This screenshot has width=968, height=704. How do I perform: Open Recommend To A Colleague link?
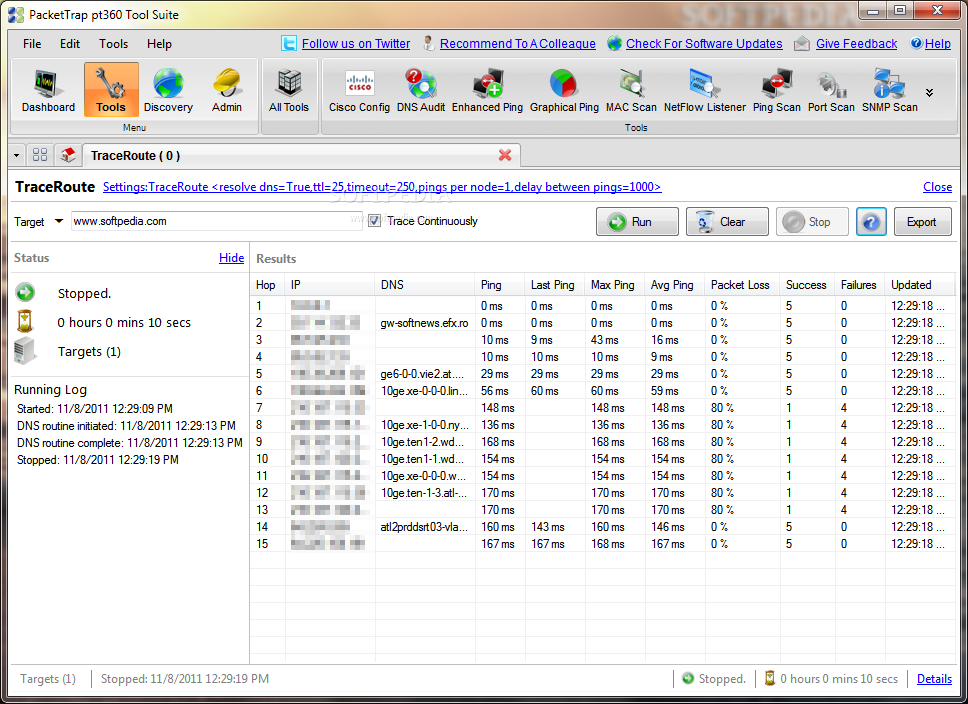point(517,44)
